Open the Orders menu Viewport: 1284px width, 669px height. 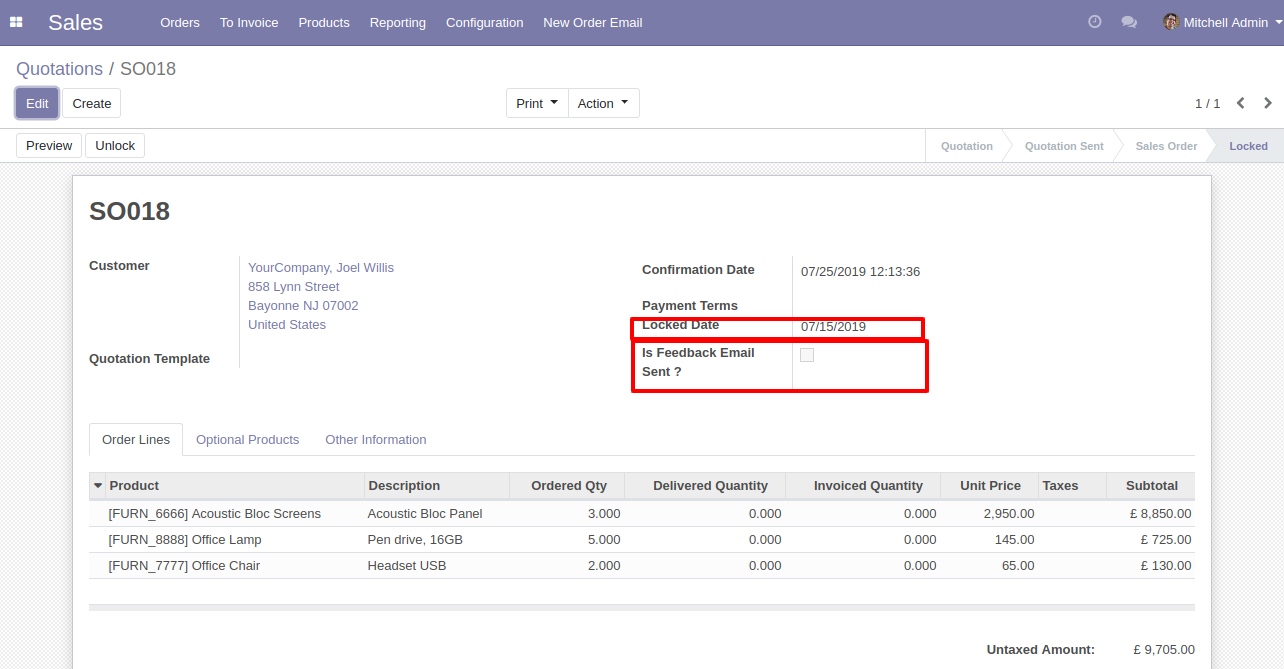tap(180, 22)
